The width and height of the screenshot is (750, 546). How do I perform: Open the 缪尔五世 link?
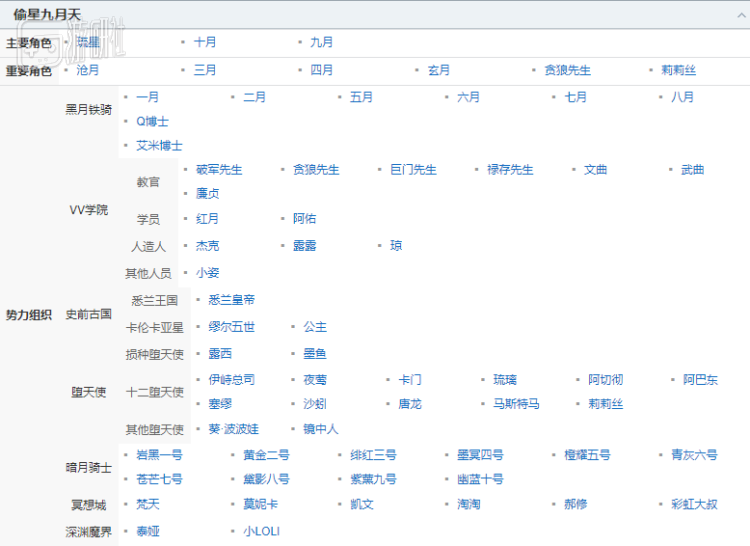[x=232, y=327]
